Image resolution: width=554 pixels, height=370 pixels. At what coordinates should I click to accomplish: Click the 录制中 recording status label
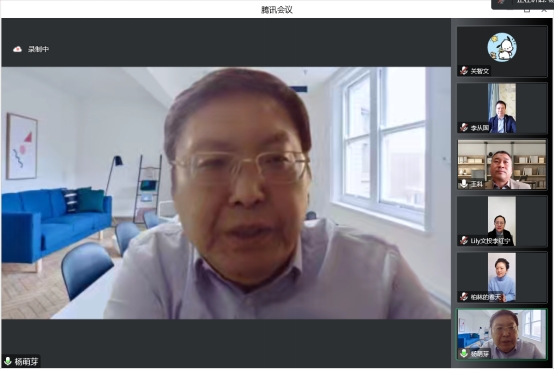pyautogui.click(x=39, y=49)
